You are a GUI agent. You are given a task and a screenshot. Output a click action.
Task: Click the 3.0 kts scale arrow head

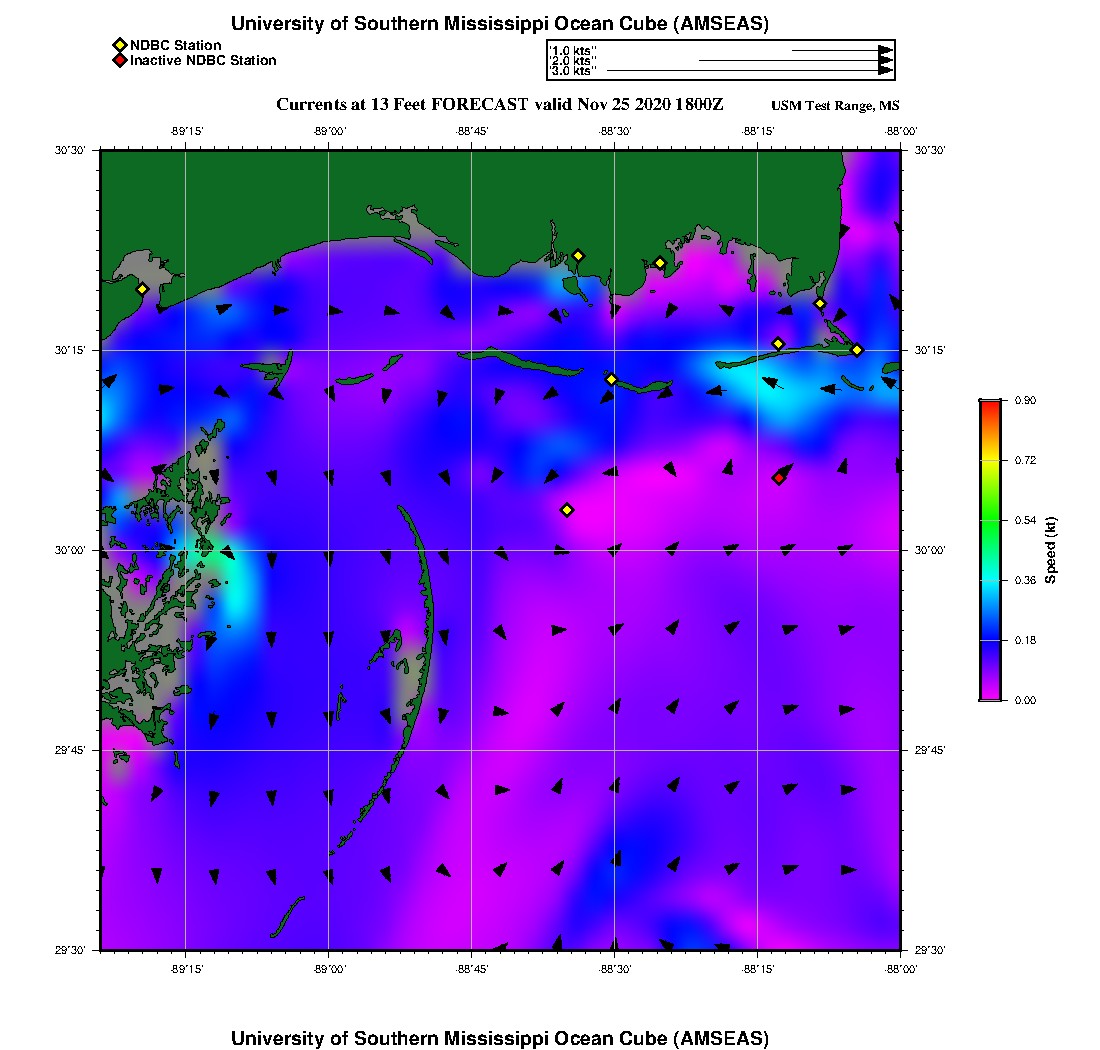[885, 71]
